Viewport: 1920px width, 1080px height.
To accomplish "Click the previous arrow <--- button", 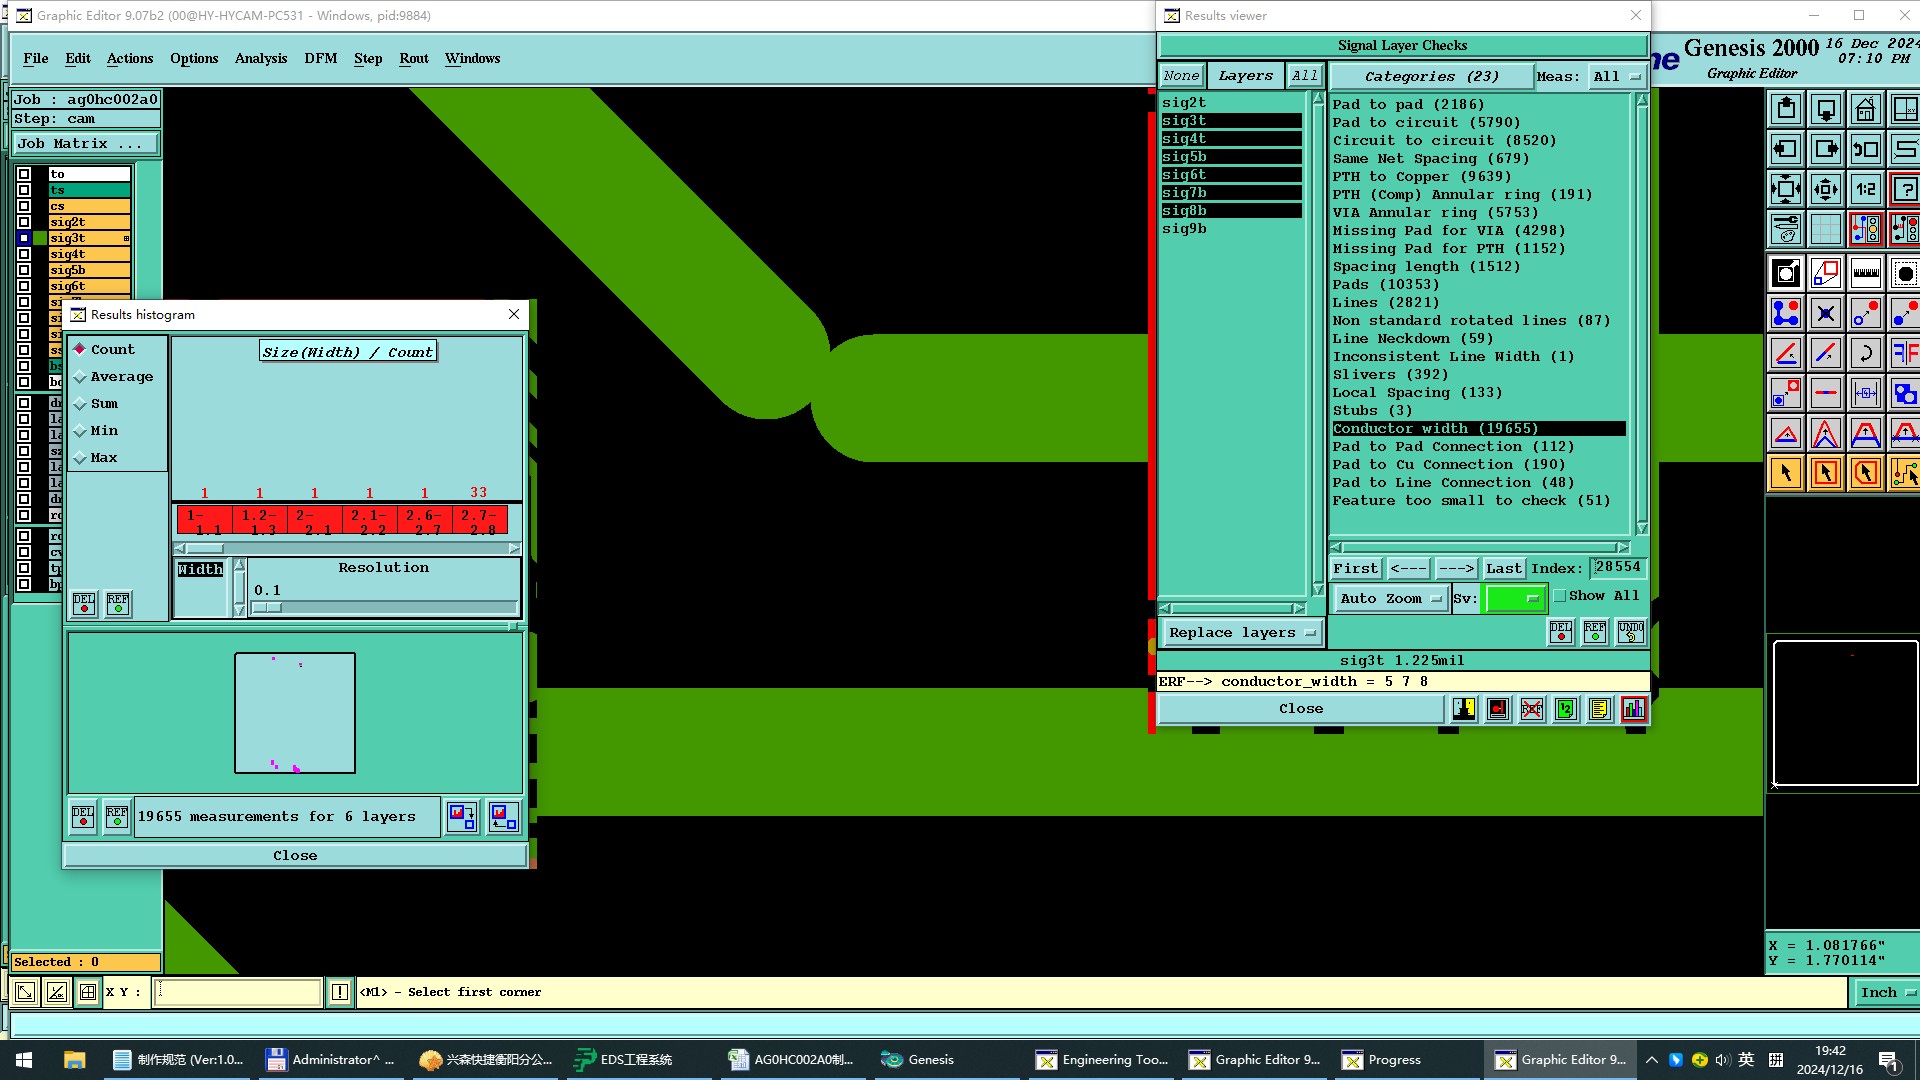I will (1408, 569).
